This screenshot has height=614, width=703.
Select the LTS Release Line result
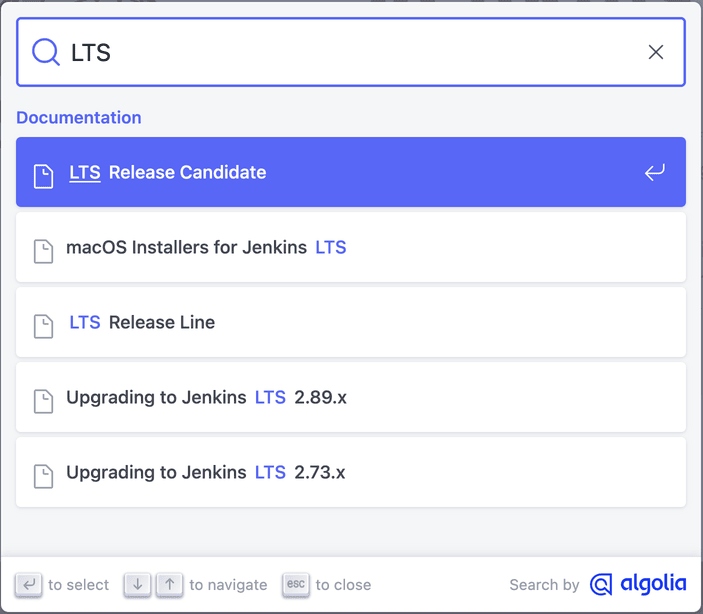point(350,322)
